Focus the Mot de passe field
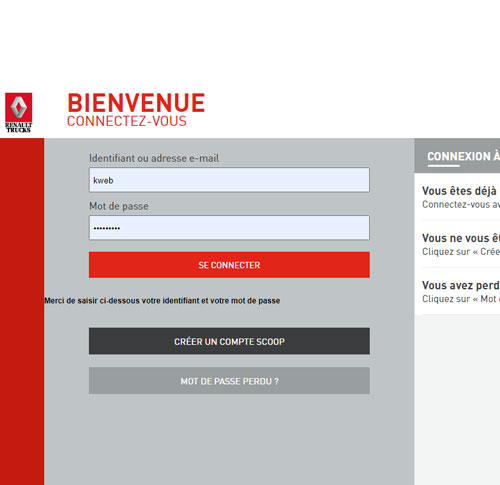The image size is (500, 485). click(x=229, y=228)
